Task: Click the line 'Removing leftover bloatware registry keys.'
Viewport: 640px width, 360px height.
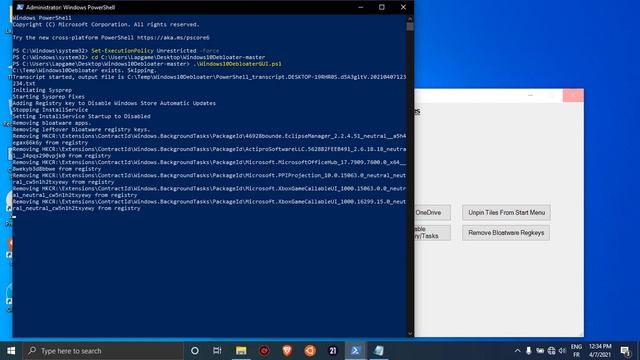Action: click(x=81, y=129)
